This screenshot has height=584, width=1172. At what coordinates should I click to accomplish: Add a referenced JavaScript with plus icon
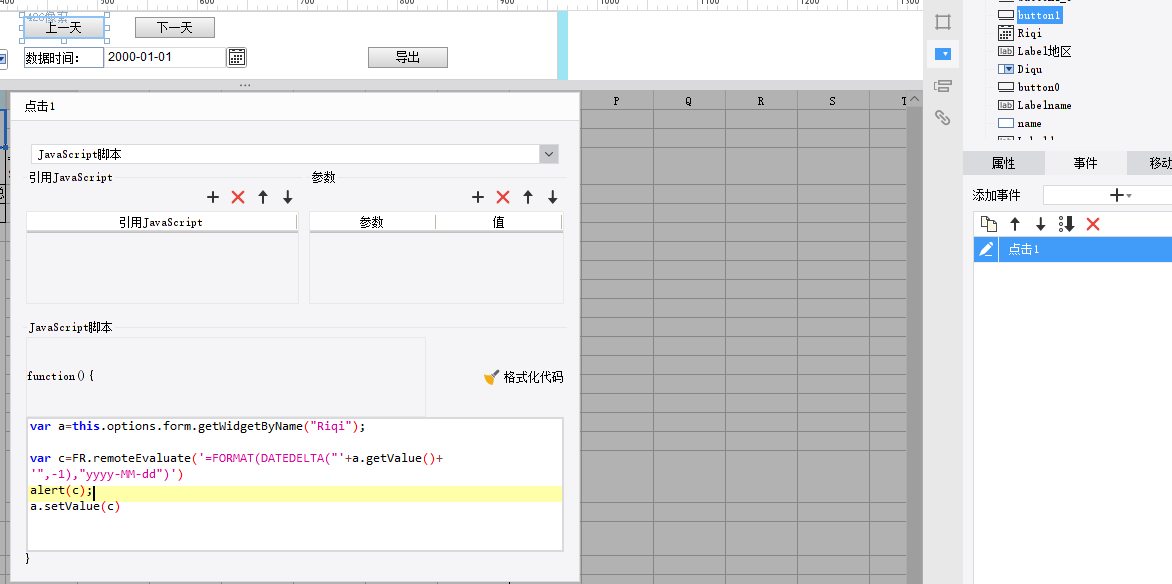point(213,197)
